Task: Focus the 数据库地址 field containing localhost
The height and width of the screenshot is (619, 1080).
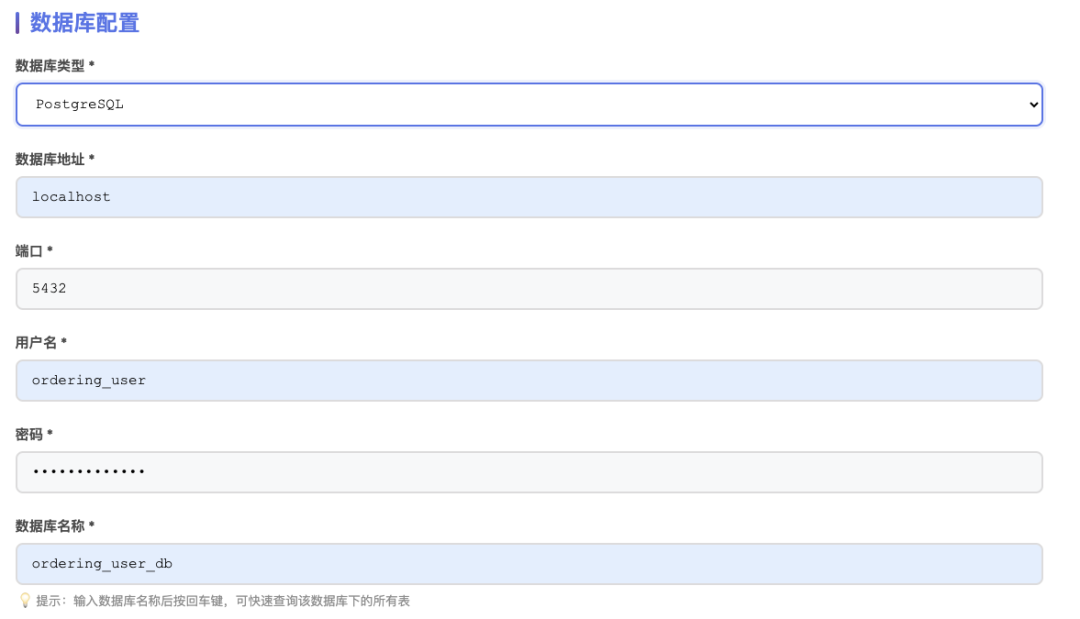Action: pos(529,197)
